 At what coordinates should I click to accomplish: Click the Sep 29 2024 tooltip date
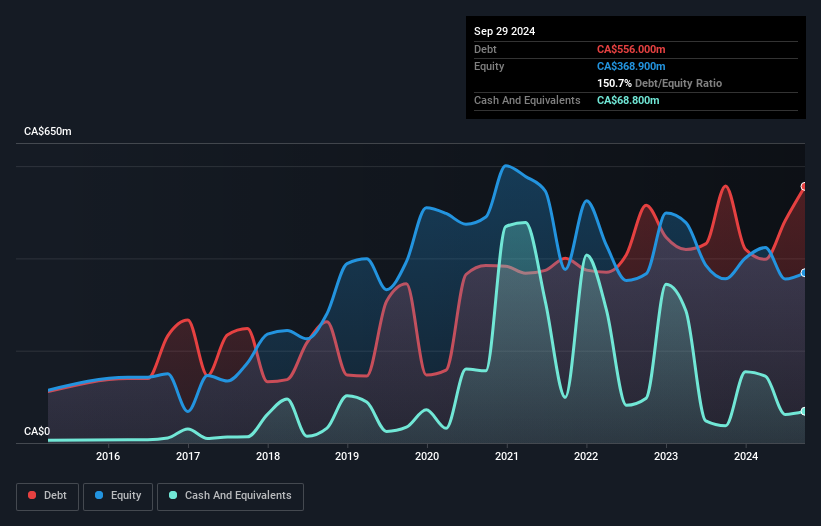coord(504,31)
